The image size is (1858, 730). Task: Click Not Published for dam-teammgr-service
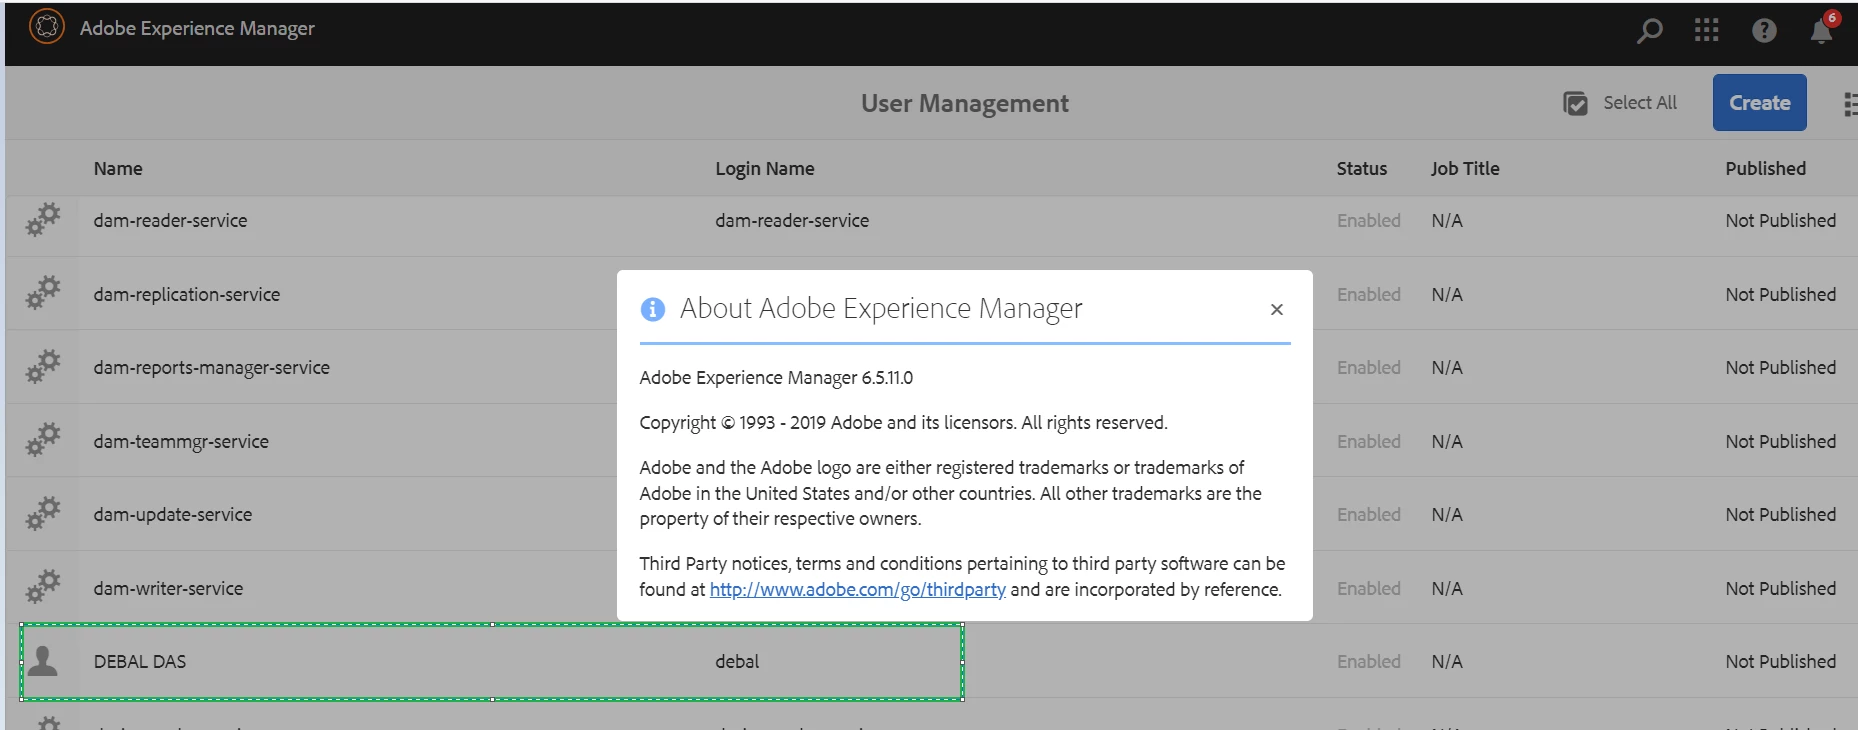(1780, 441)
